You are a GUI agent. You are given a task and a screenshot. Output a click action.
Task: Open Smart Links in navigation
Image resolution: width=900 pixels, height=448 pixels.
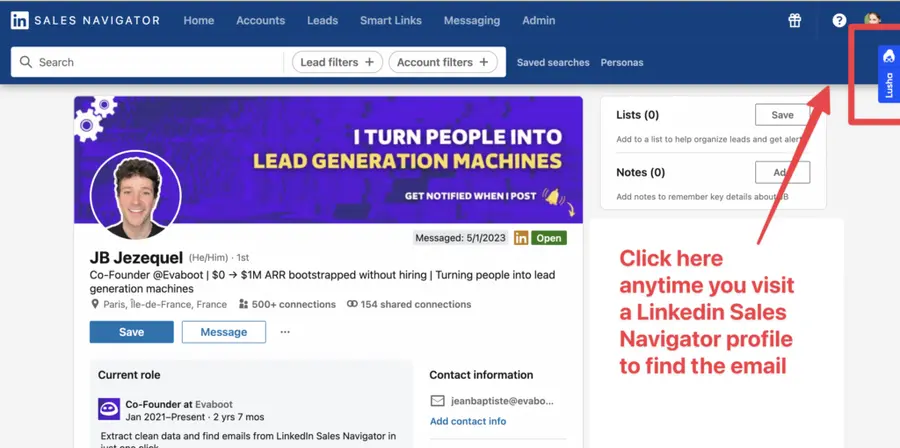pyautogui.click(x=391, y=21)
